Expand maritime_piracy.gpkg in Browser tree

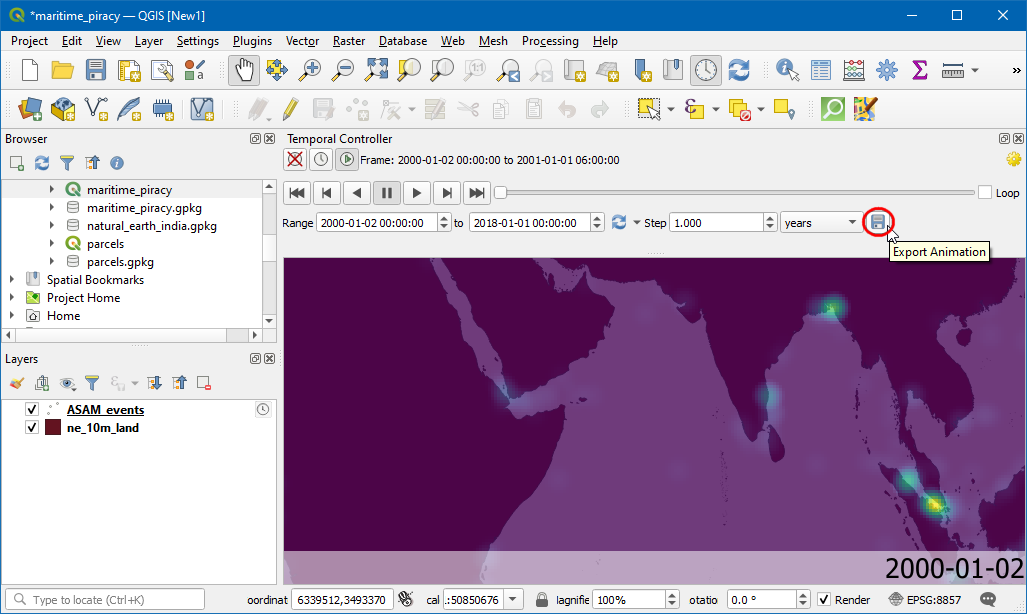[52, 208]
